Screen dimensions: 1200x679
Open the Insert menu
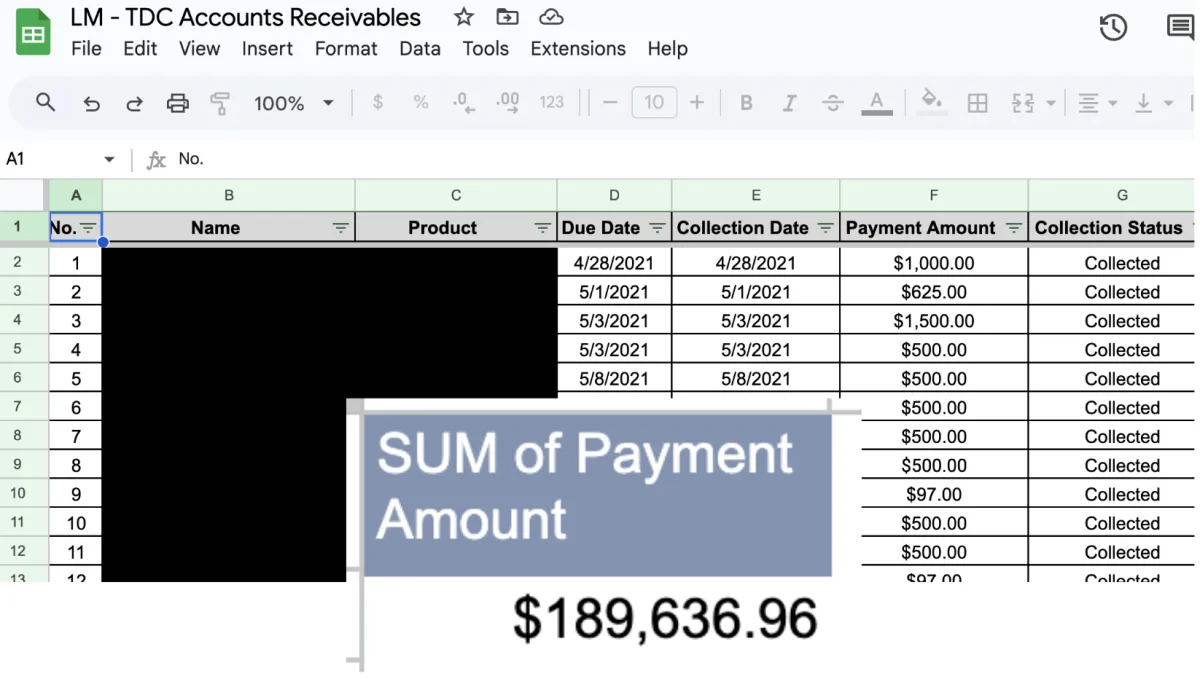tap(267, 48)
